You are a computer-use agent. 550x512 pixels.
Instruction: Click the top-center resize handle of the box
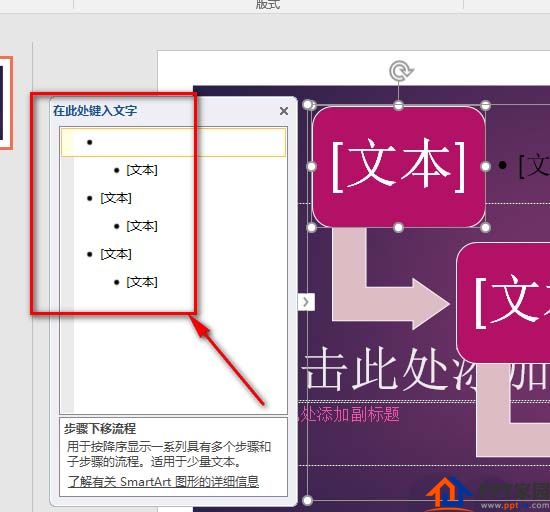398,105
